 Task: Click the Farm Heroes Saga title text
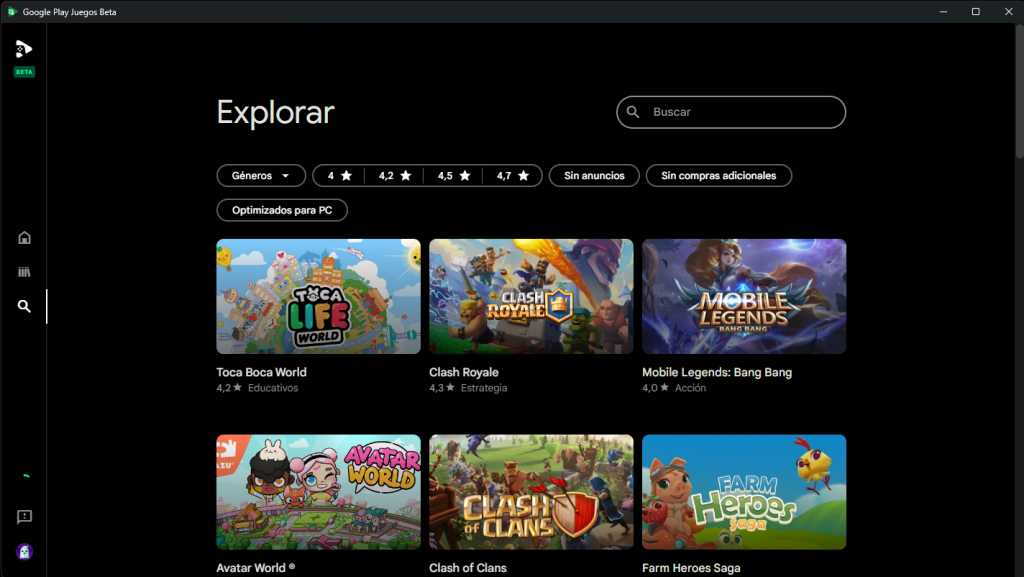pos(691,568)
